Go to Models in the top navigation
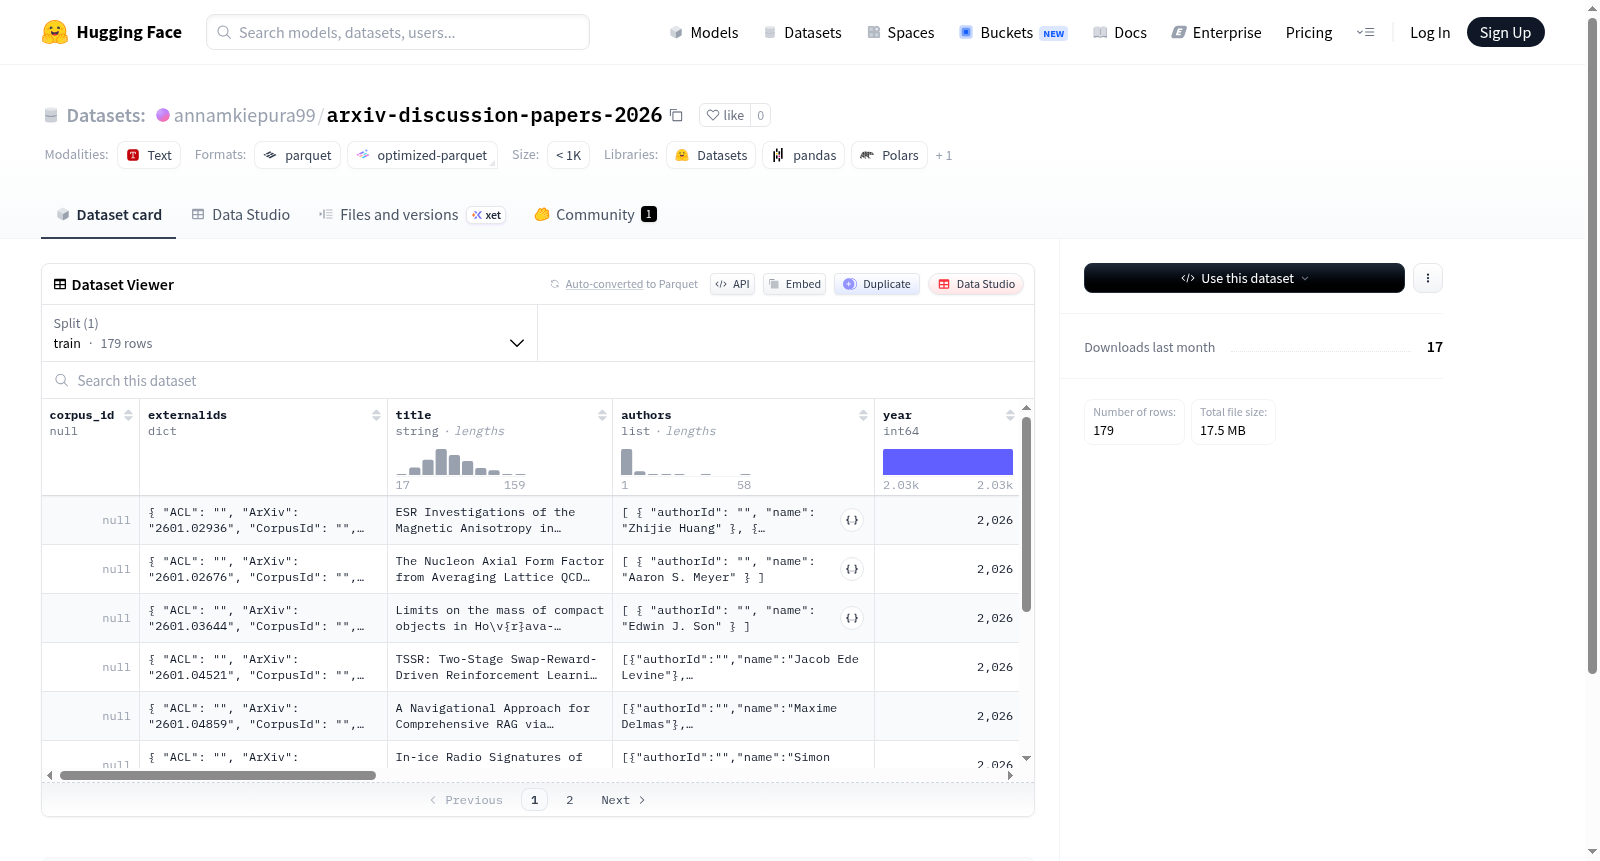 pyautogui.click(x=704, y=33)
